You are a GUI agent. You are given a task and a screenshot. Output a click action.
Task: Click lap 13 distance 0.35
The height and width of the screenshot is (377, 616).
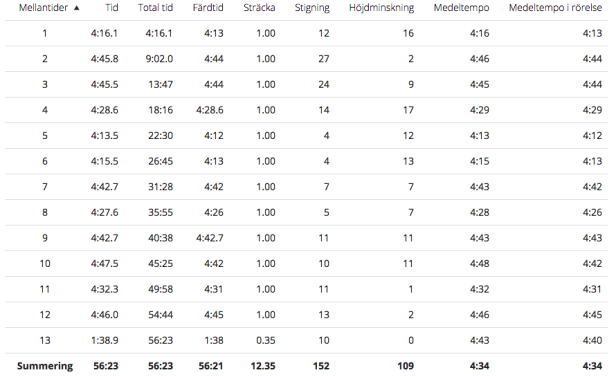pyautogui.click(x=266, y=340)
